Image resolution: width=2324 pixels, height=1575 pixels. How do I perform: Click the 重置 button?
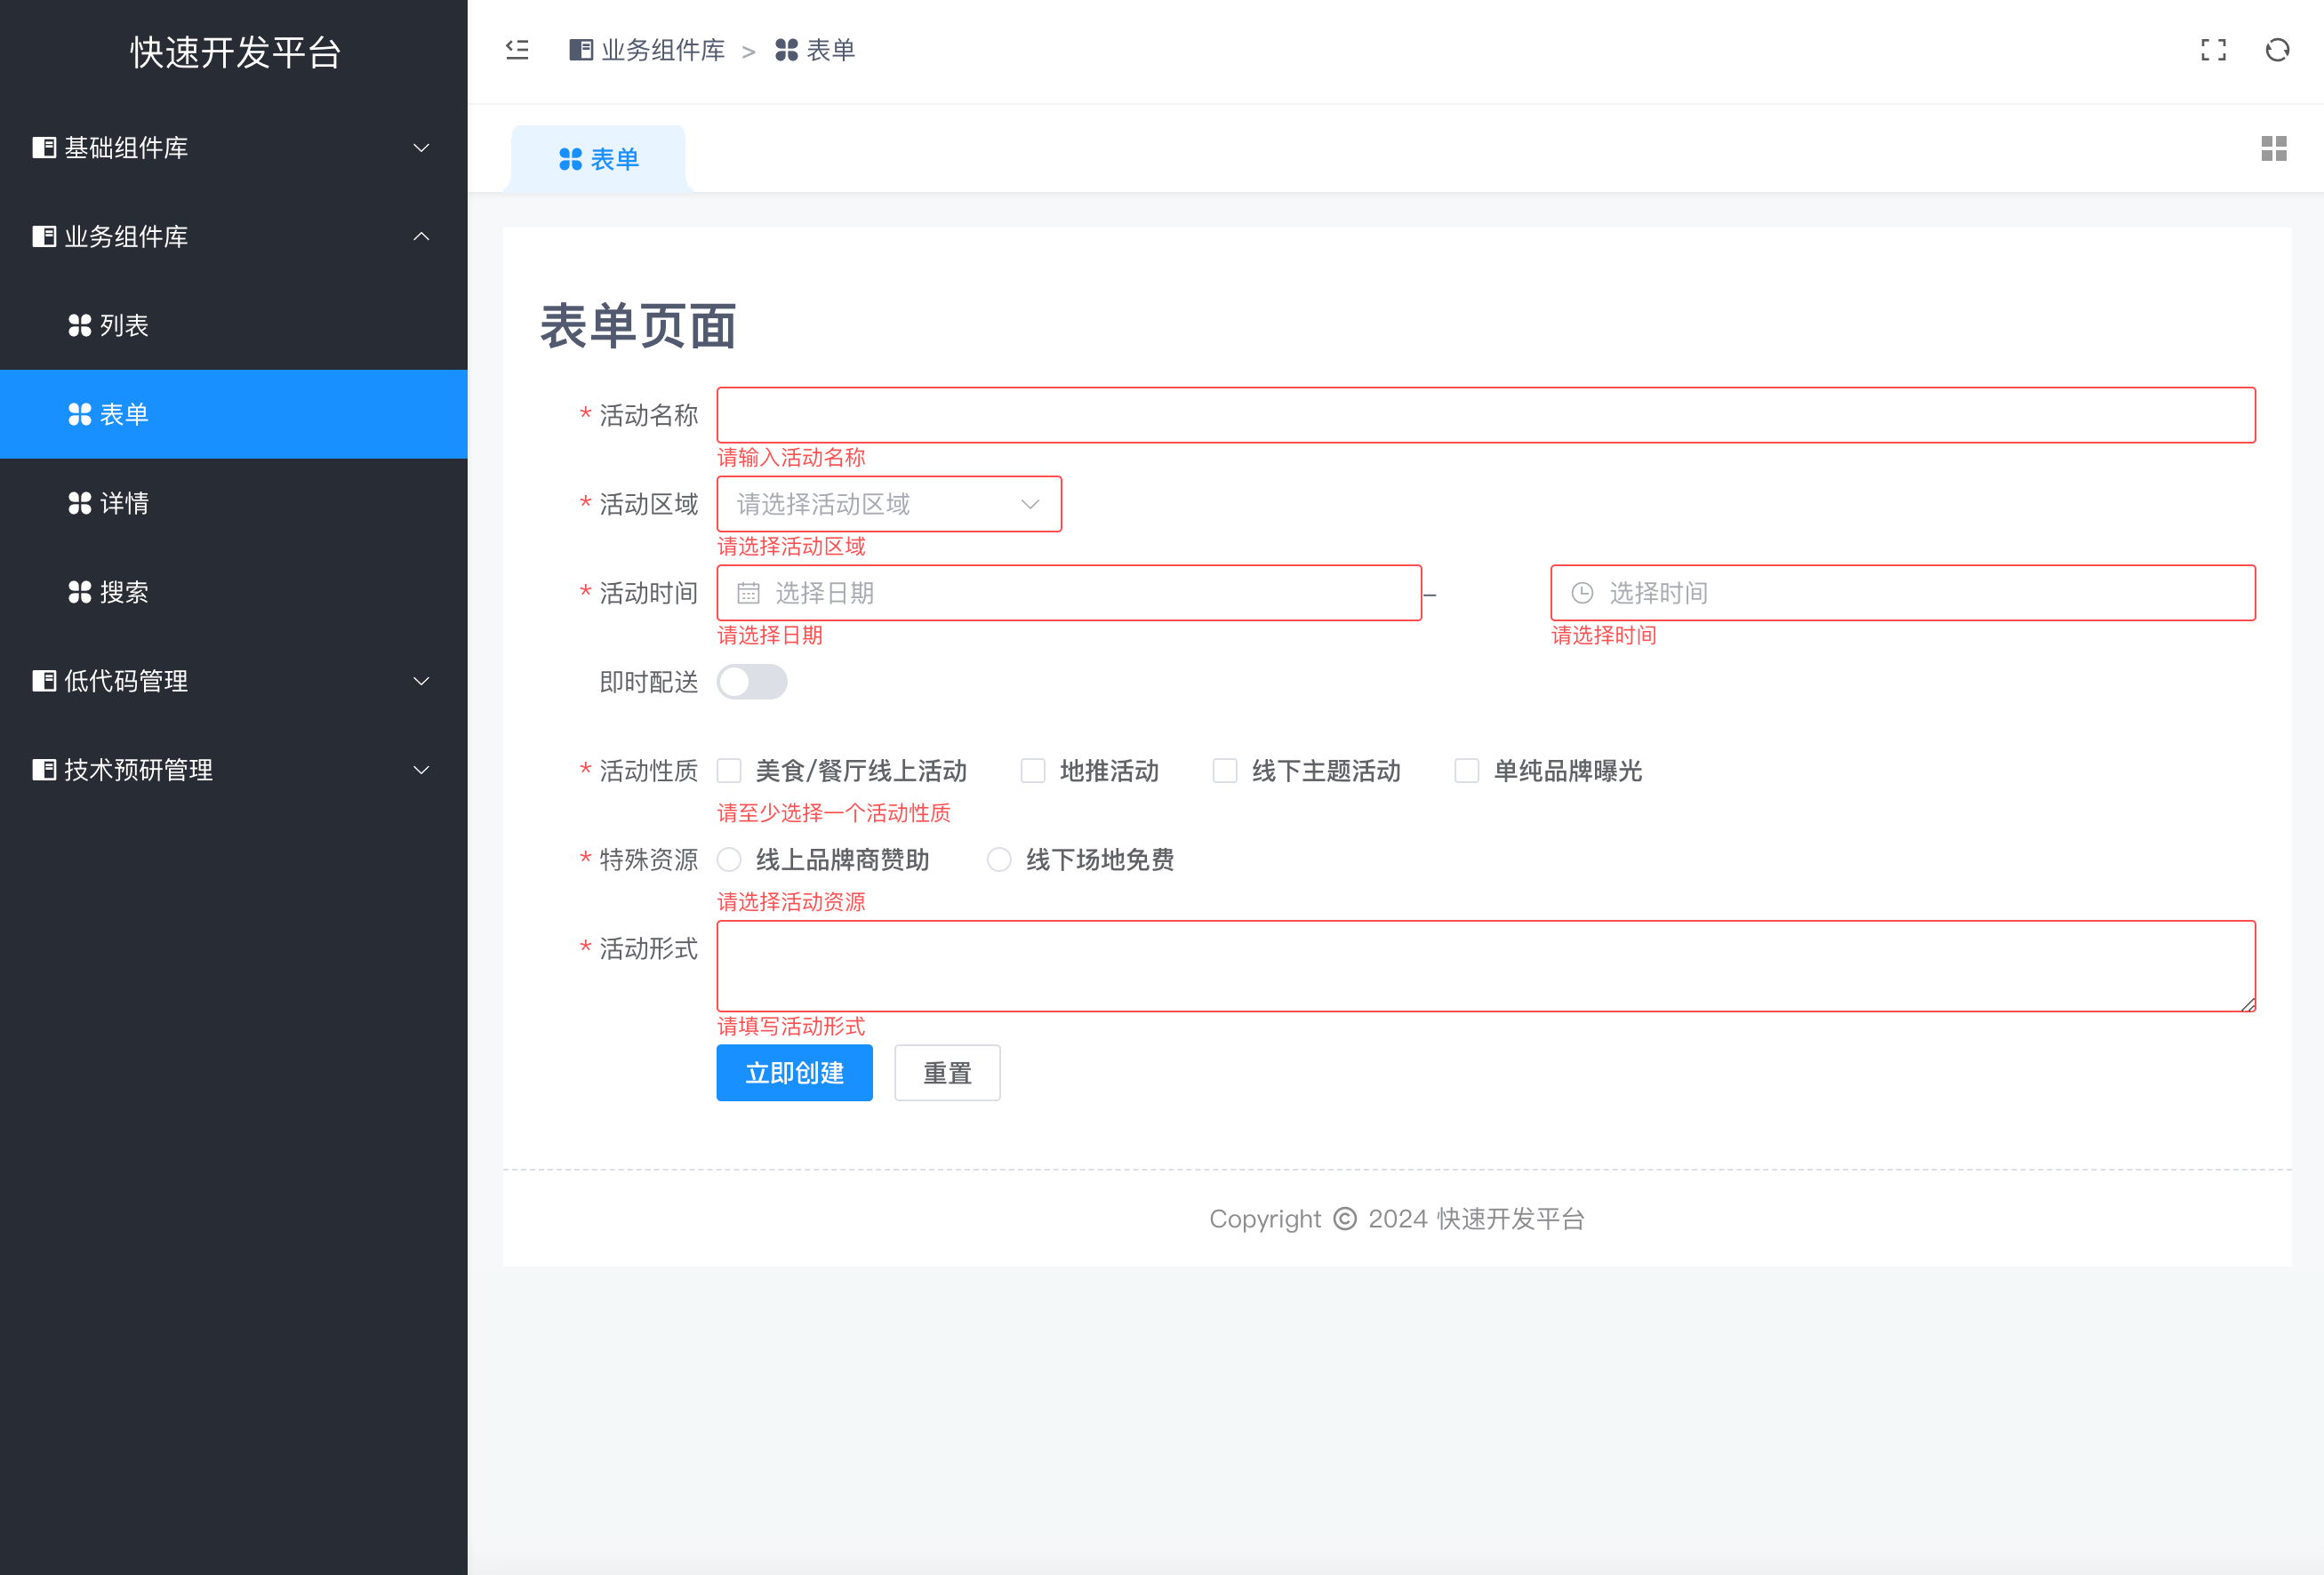[x=946, y=1073]
